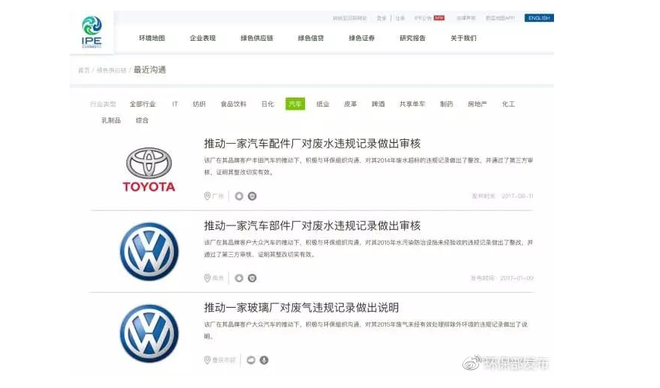Open the 环境地图 menu
The image size is (660, 388).
click(x=152, y=38)
